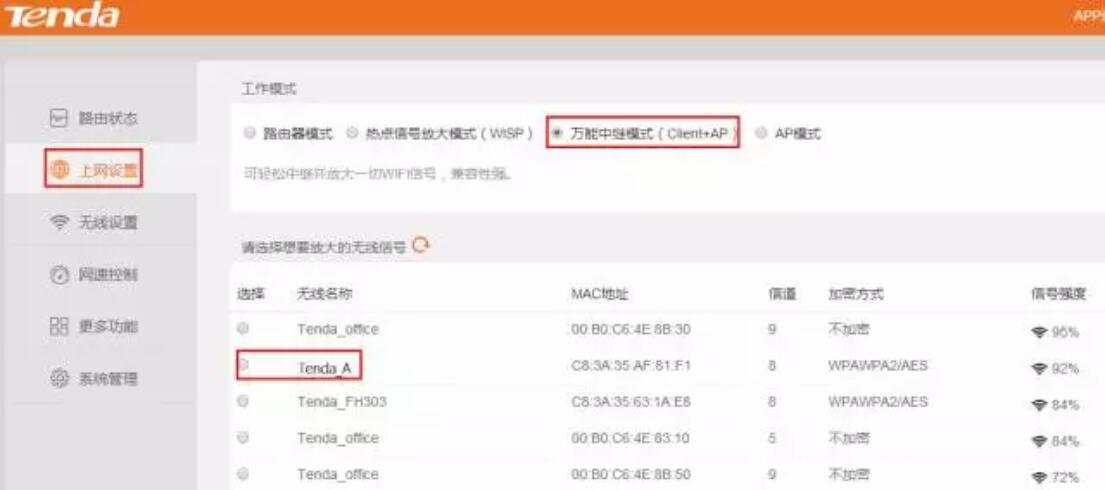
Task: Select 热点信号放大模式 (WISP) option
Action: [352, 133]
